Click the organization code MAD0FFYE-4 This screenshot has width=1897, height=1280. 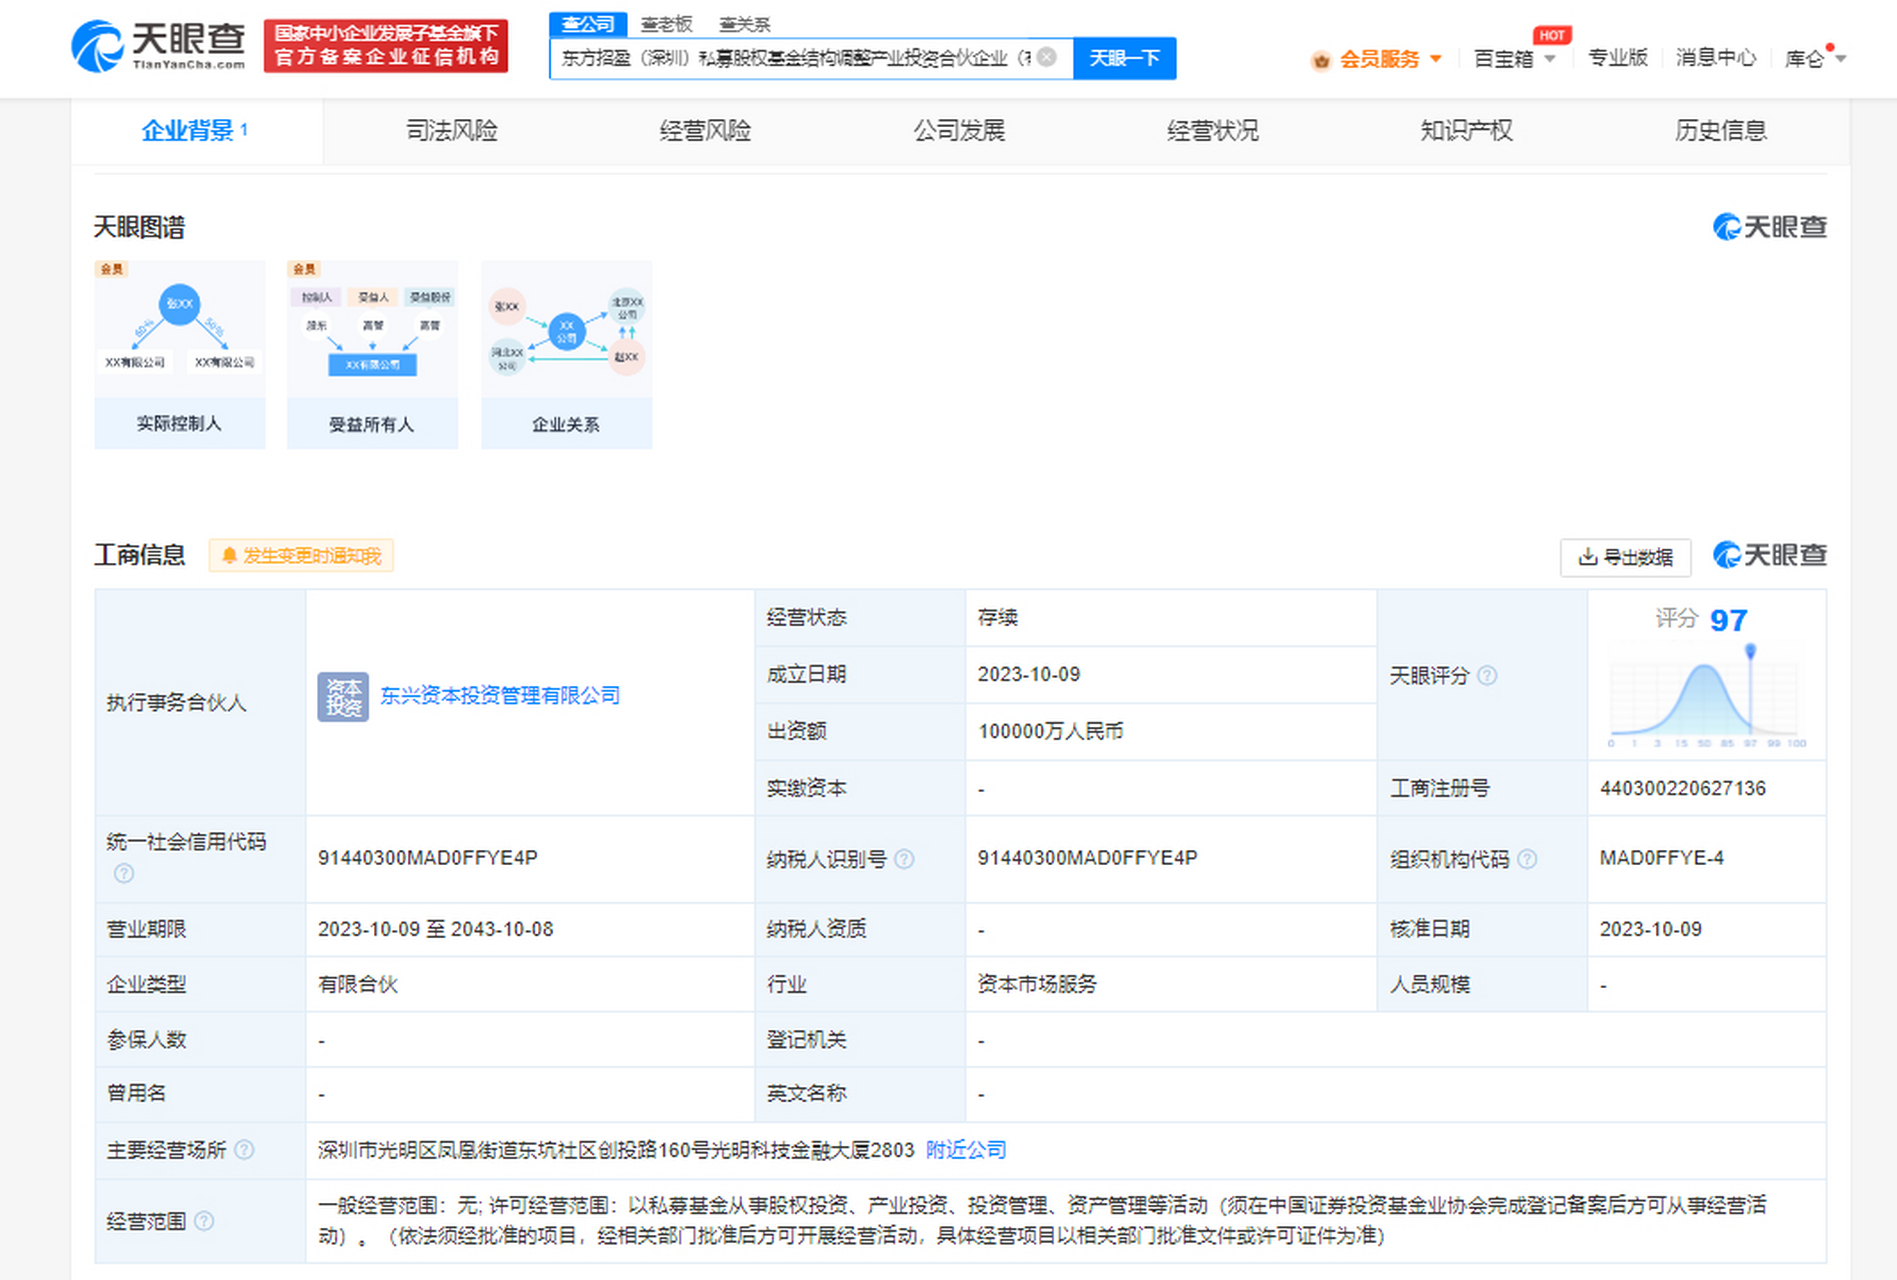(1662, 858)
